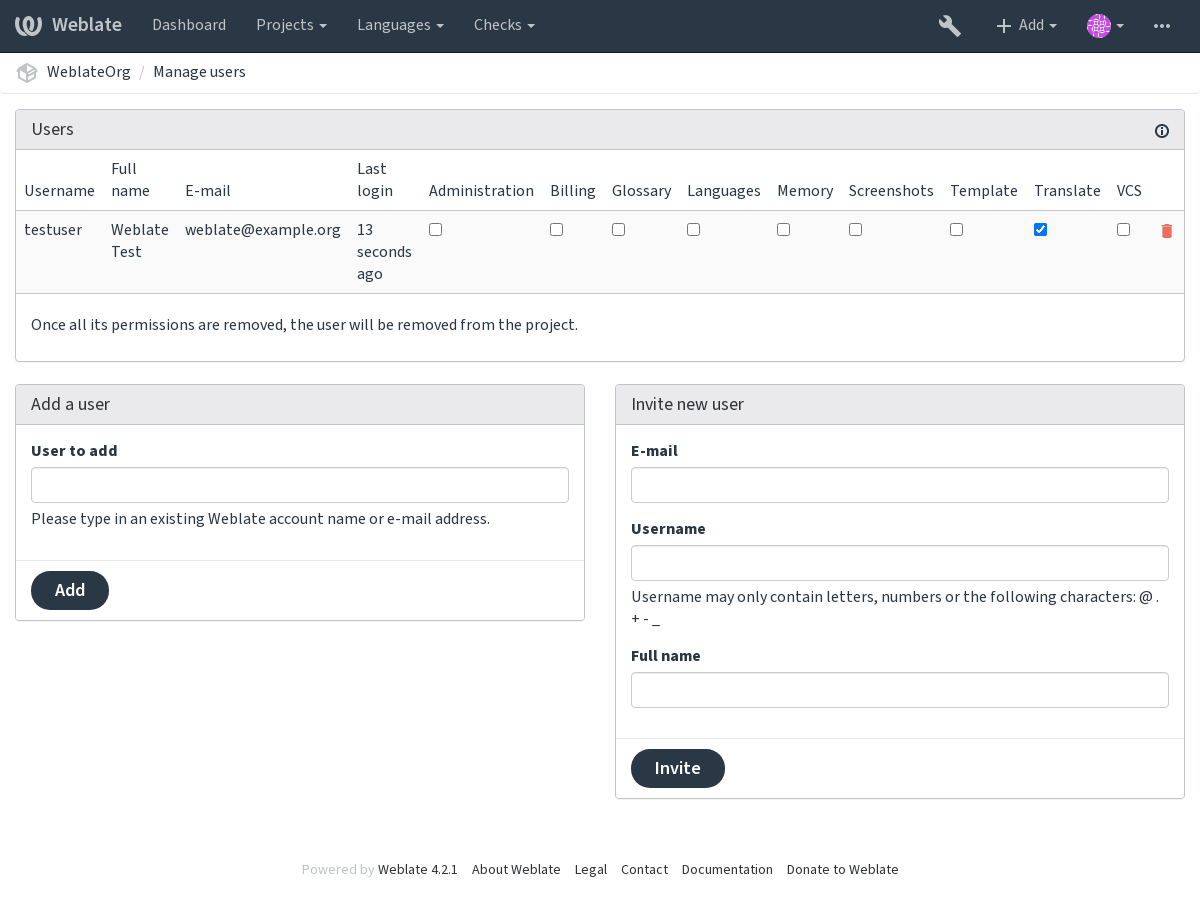
Task: Open Documentation footer link
Action: coord(727,869)
